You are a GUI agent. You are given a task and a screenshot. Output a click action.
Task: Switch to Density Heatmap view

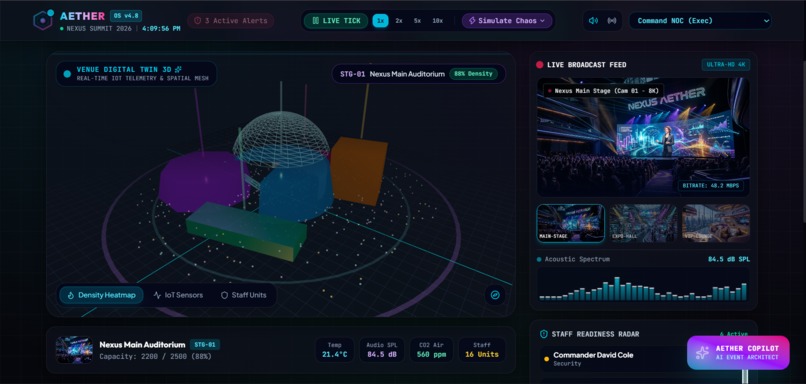(x=101, y=295)
